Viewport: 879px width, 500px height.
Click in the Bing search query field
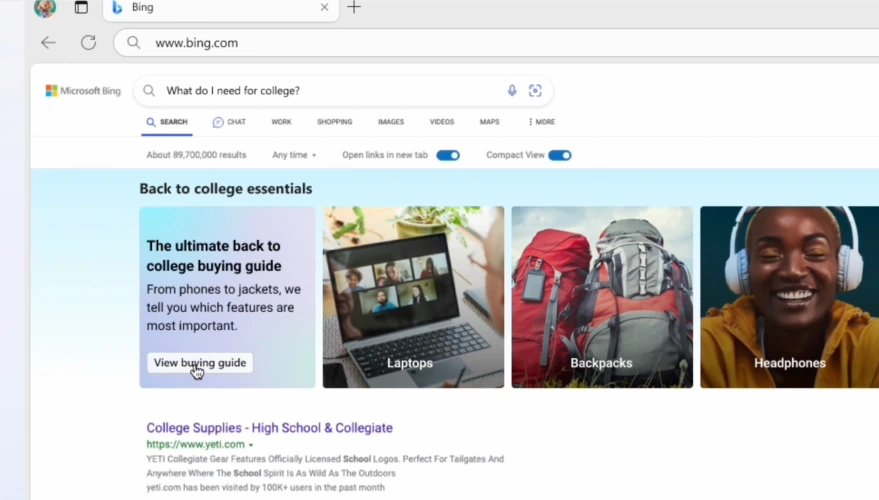330,91
